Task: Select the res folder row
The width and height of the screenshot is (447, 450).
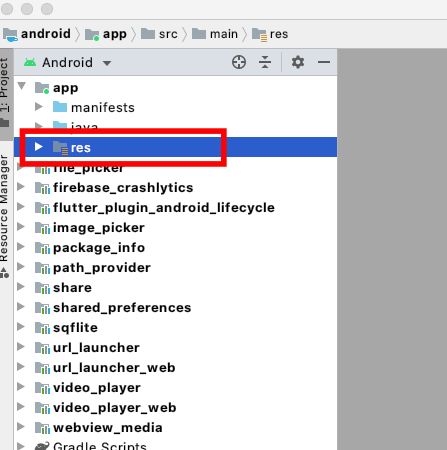Action: (x=175, y=147)
